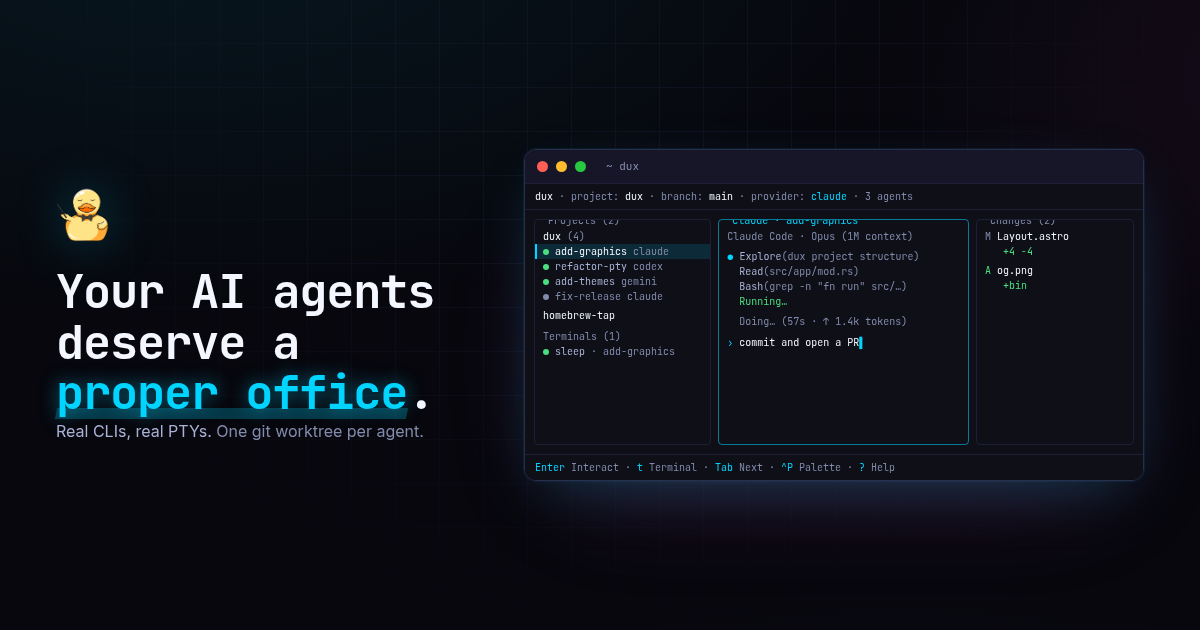Click the 3 agents status entry
The width and height of the screenshot is (1200, 630).
(889, 197)
